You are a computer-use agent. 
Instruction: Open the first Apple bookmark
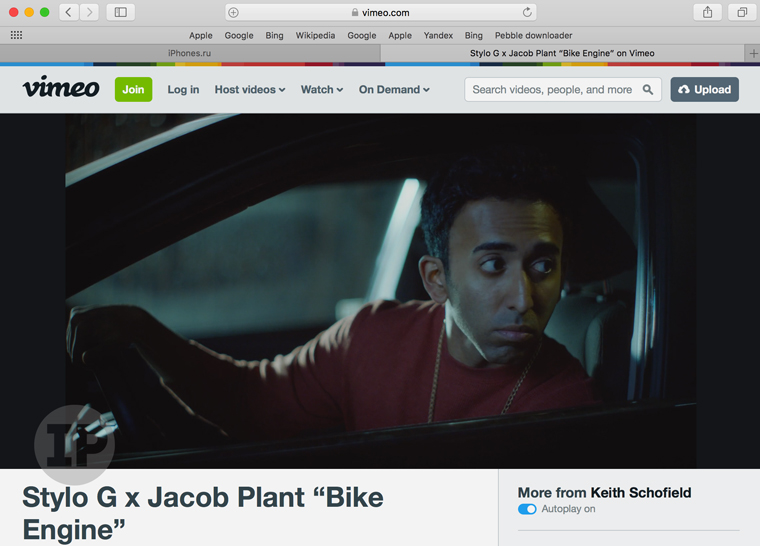coord(201,35)
